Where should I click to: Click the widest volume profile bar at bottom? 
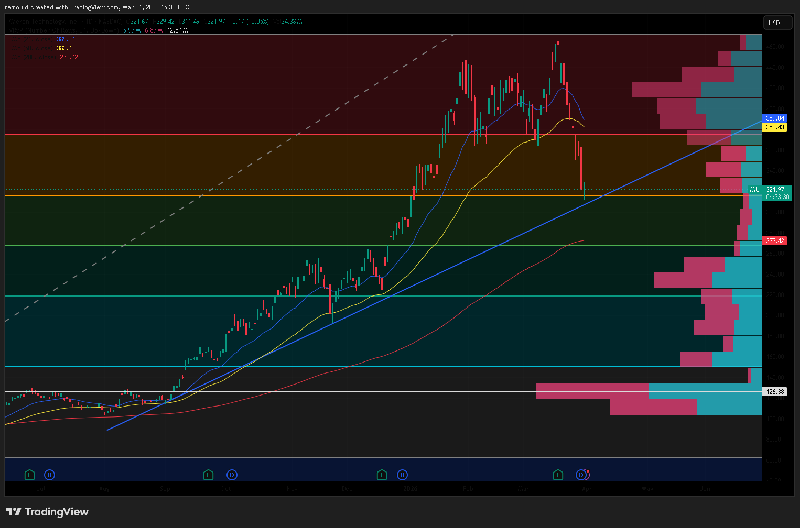pos(650,390)
